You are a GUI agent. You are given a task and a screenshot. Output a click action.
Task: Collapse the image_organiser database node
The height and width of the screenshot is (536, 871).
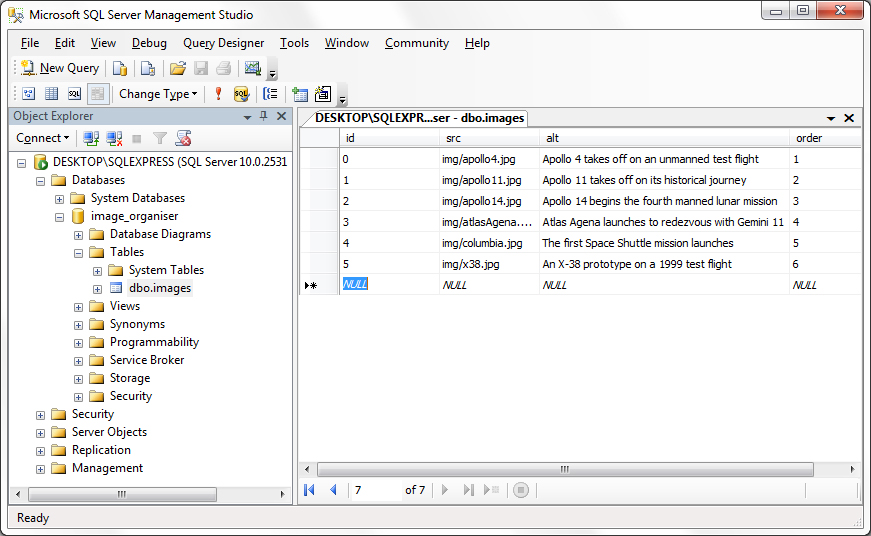(59, 217)
